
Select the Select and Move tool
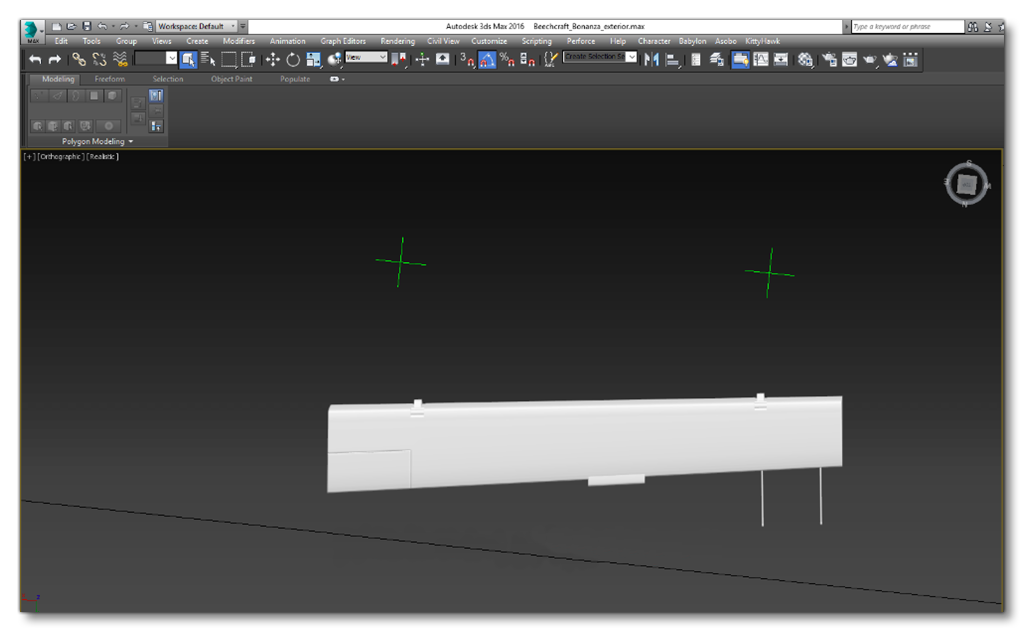(273, 59)
